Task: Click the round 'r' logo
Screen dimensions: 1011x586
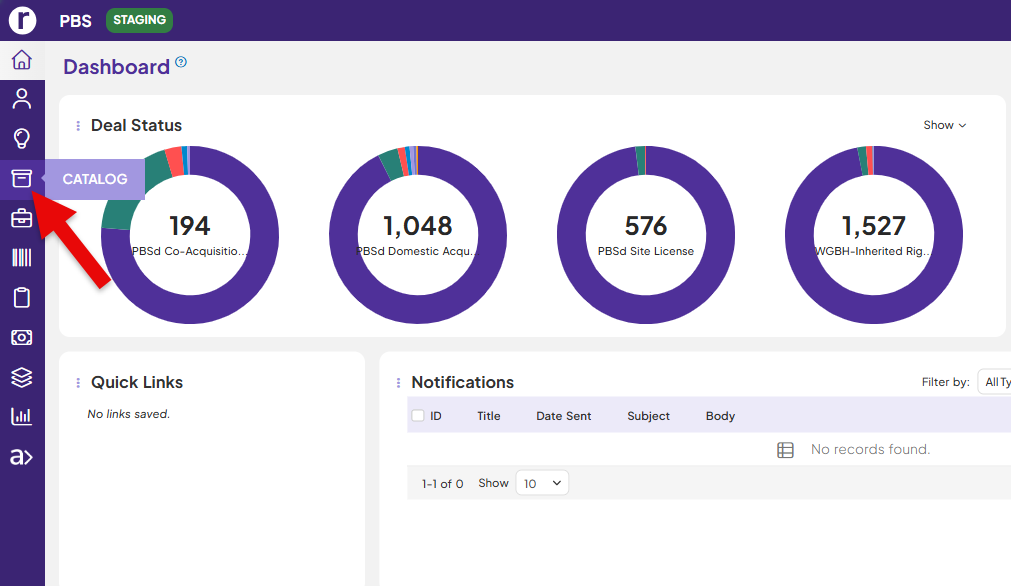Action: coord(23,20)
